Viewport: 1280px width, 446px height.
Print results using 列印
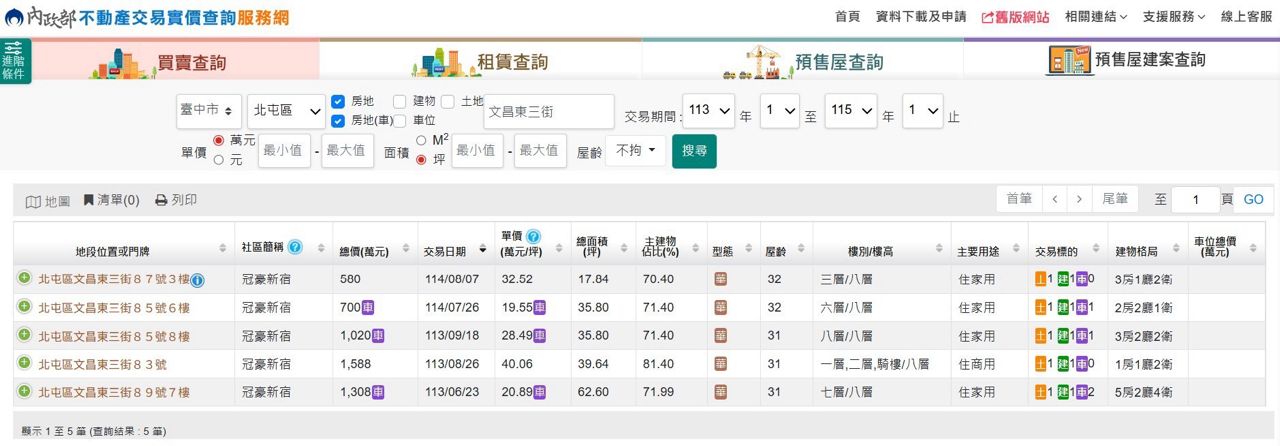coord(175,200)
